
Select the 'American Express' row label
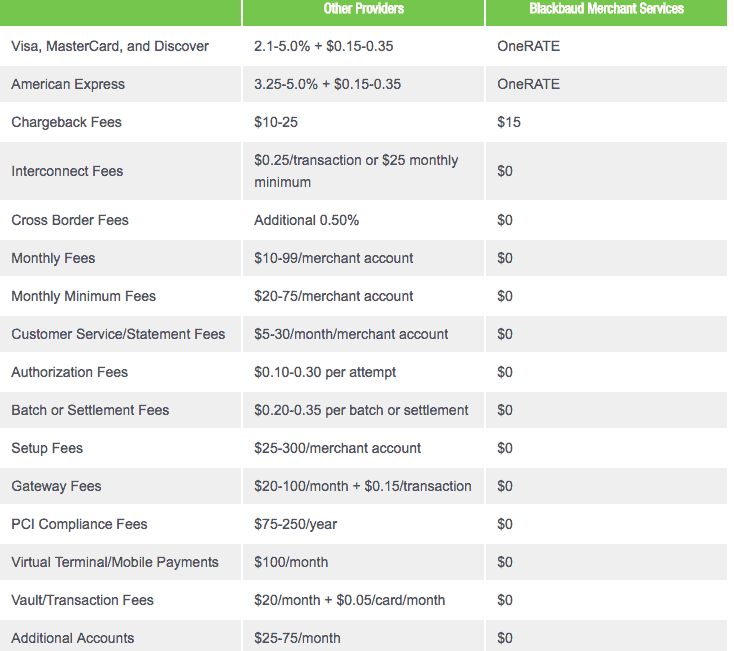point(68,84)
